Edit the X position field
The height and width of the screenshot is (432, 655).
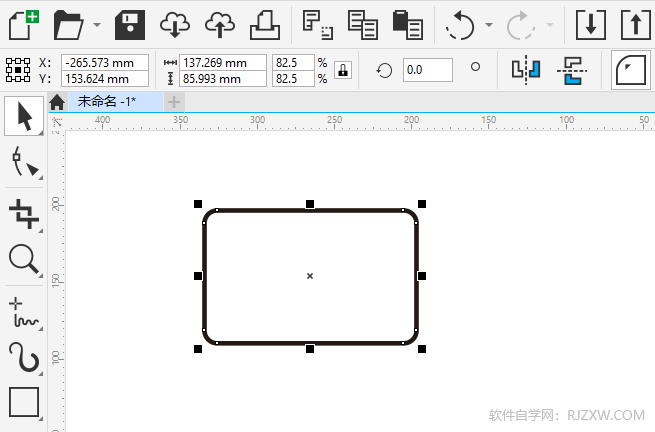[x=105, y=63]
